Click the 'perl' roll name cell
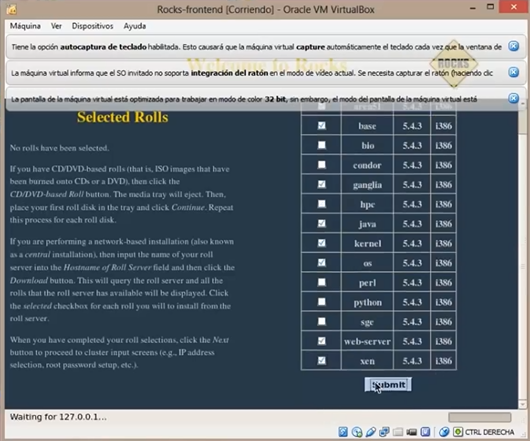The image size is (530, 441). [367, 283]
